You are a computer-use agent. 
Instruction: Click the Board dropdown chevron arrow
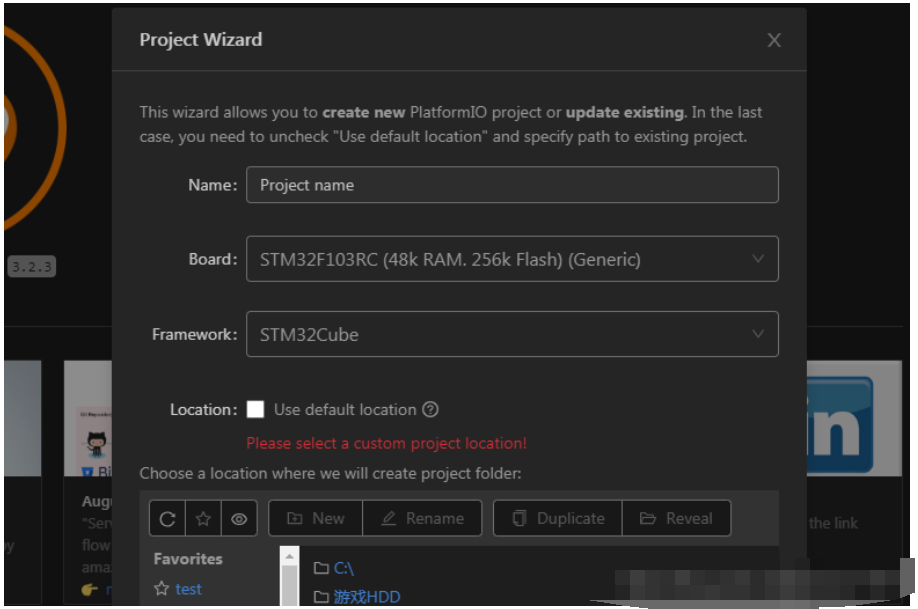click(x=758, y=259)
